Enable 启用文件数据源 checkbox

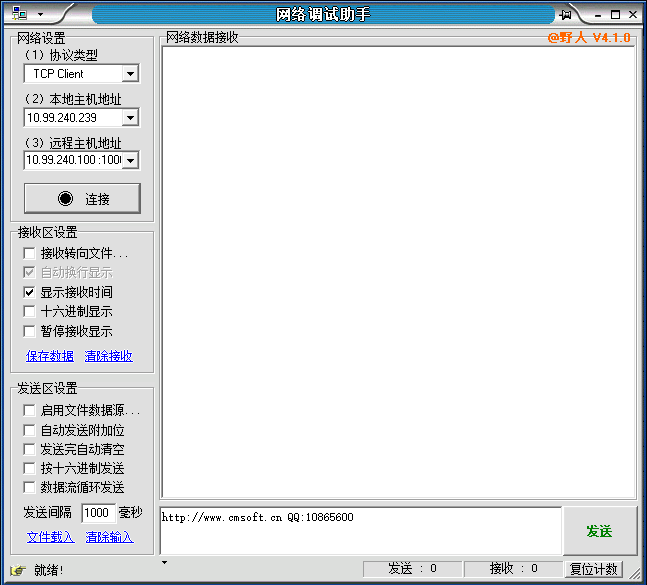(x=29, y=410)
